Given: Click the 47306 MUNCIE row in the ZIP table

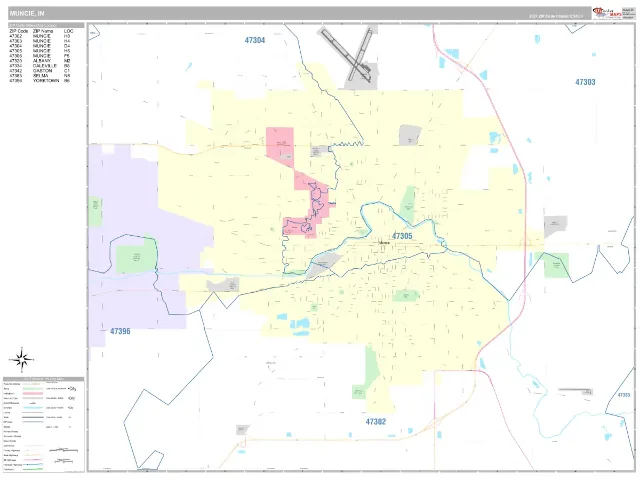Looking at the screenshot, I should [40, 56].
